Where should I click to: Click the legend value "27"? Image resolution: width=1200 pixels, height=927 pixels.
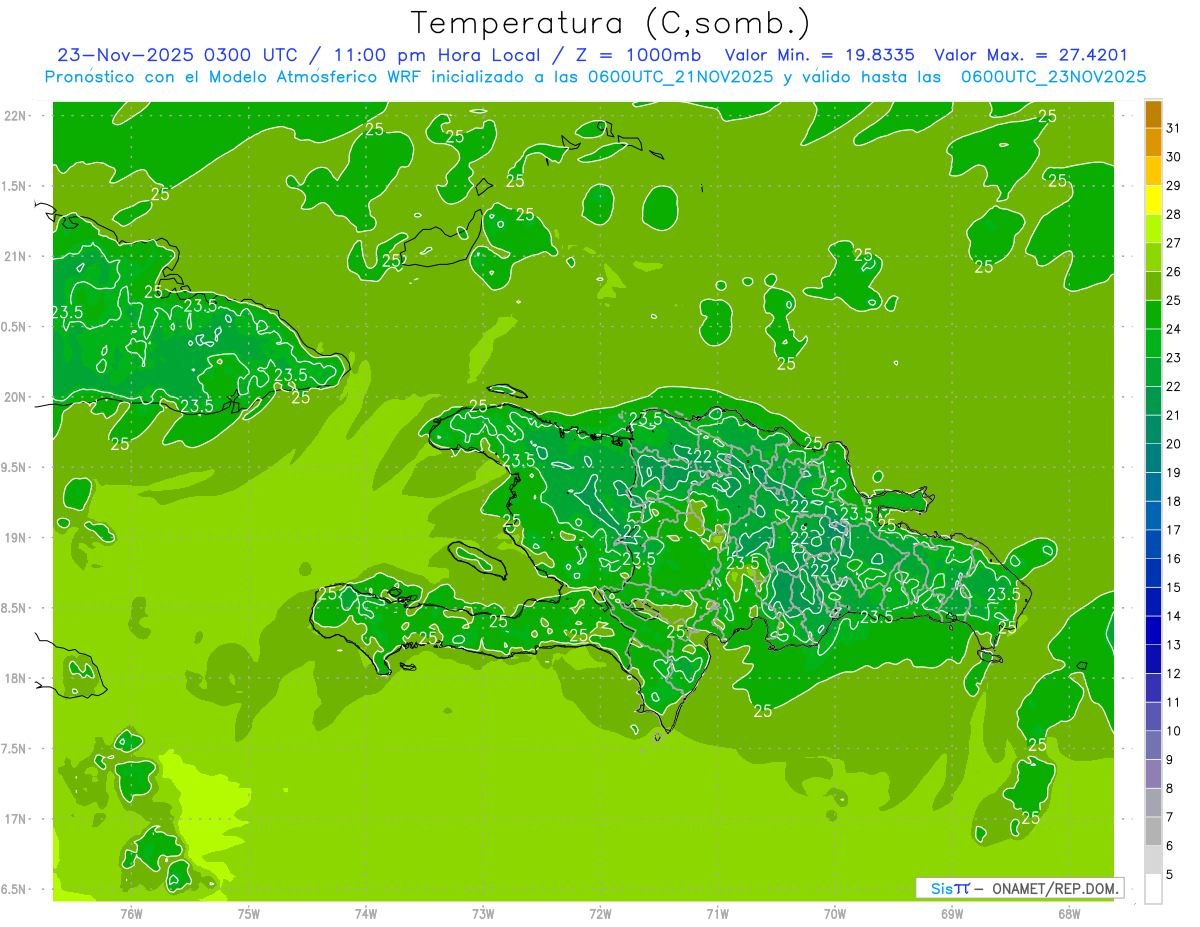pos(1174,243)
